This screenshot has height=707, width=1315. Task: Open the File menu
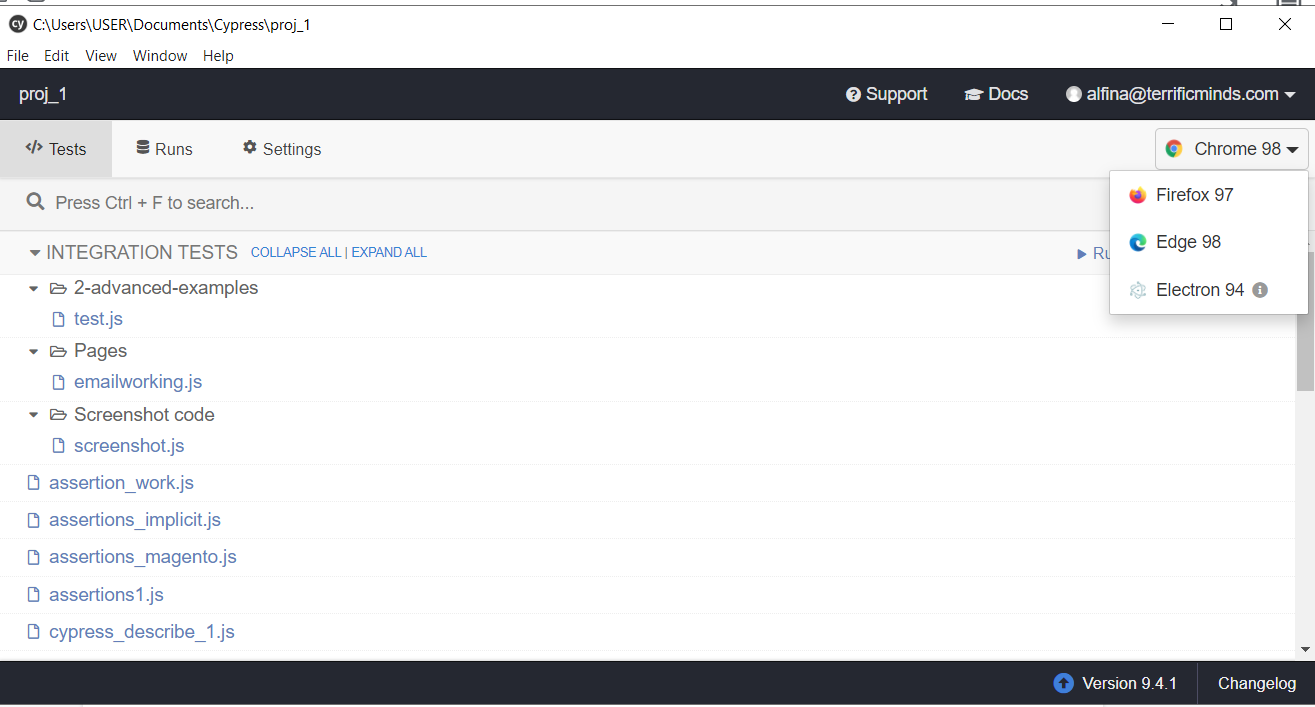tap(17, 55)
